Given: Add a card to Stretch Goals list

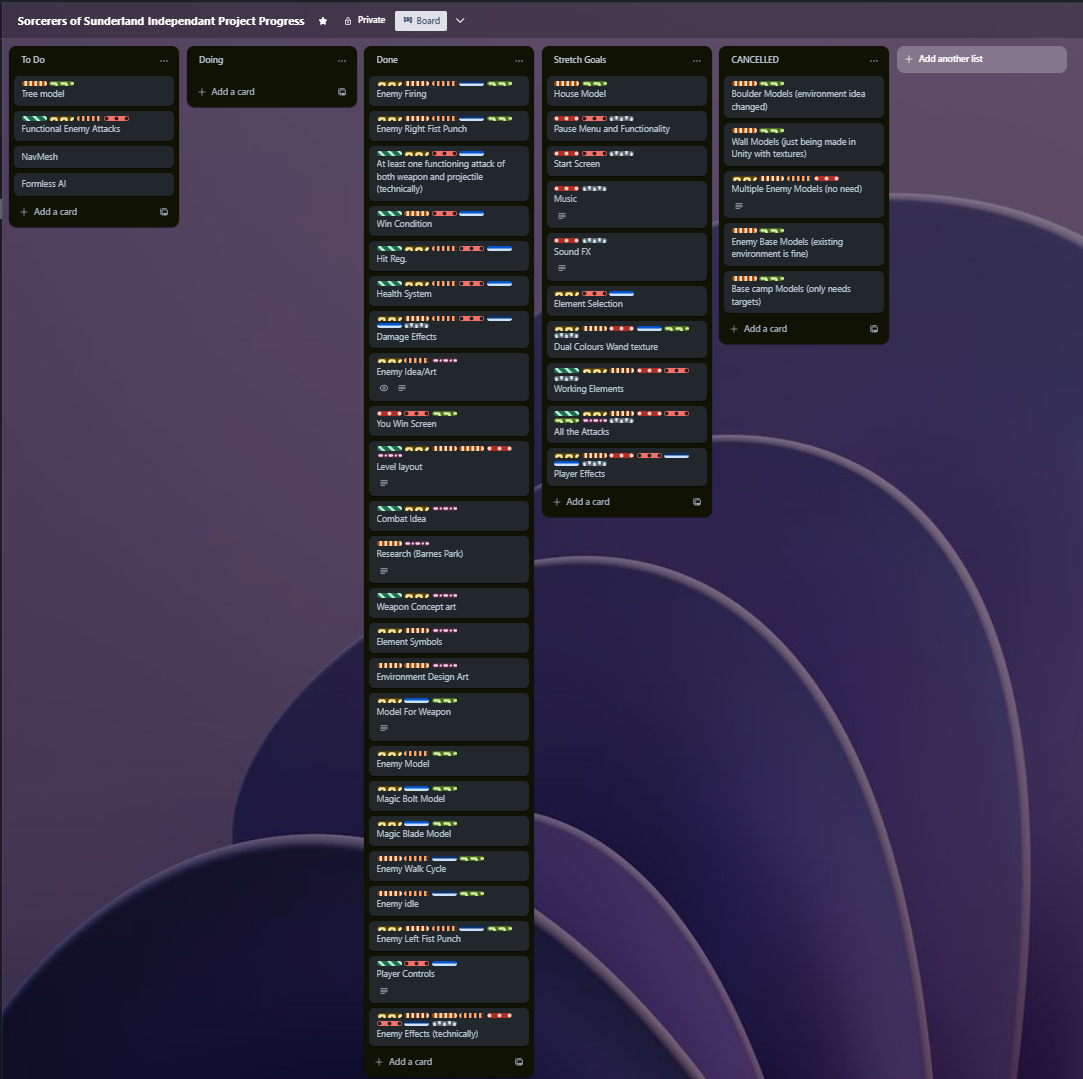Looking at the screenshot, I should coord(582,502).
